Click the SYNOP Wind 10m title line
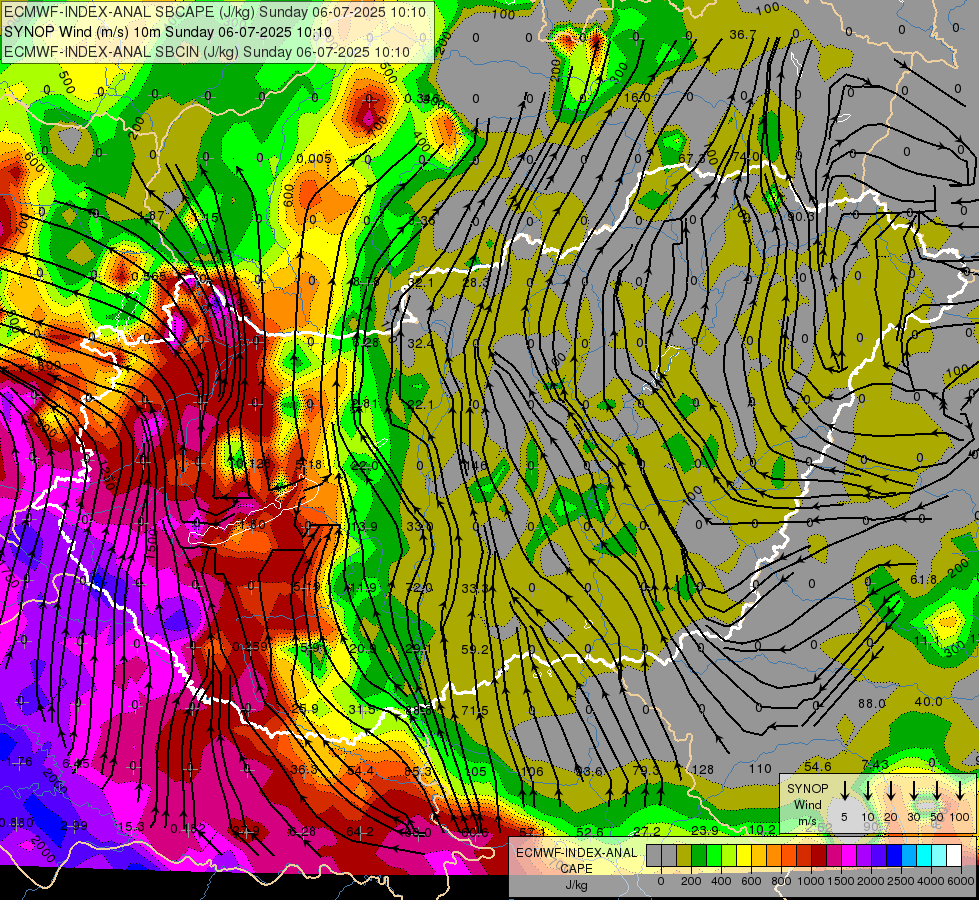 168,32
